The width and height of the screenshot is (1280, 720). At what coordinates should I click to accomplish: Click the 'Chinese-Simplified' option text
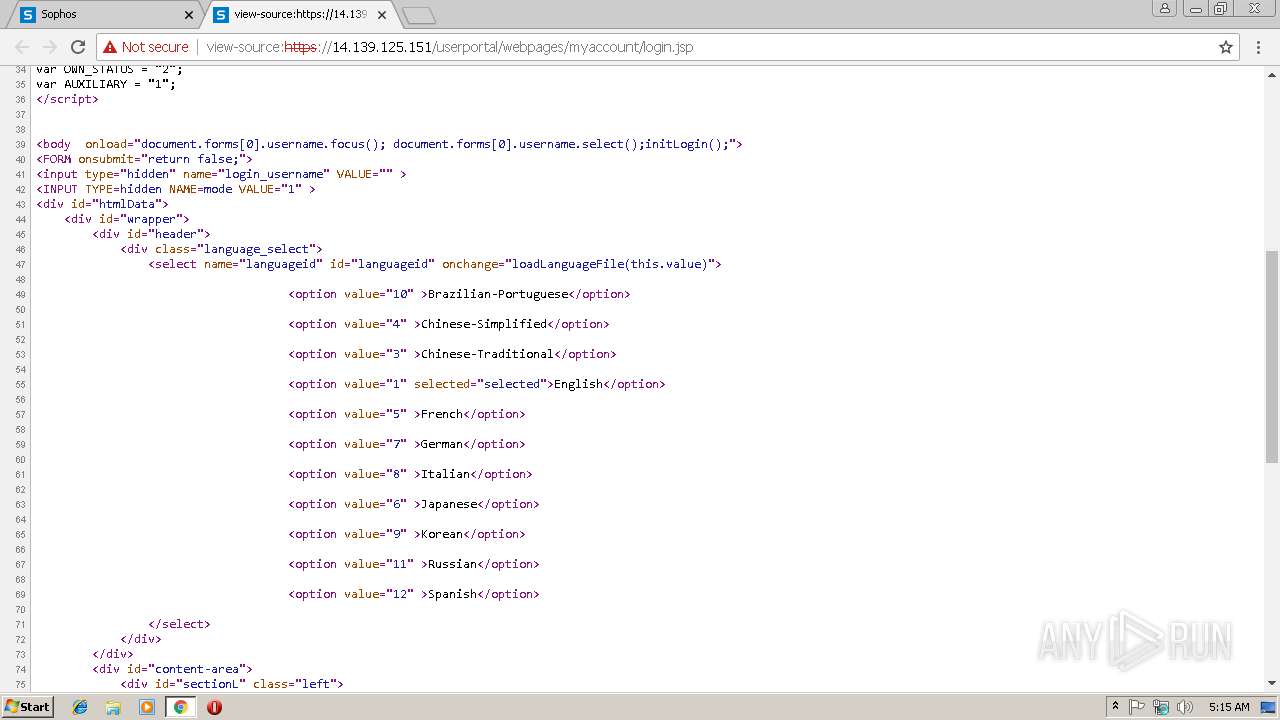(x=484, y=324)
